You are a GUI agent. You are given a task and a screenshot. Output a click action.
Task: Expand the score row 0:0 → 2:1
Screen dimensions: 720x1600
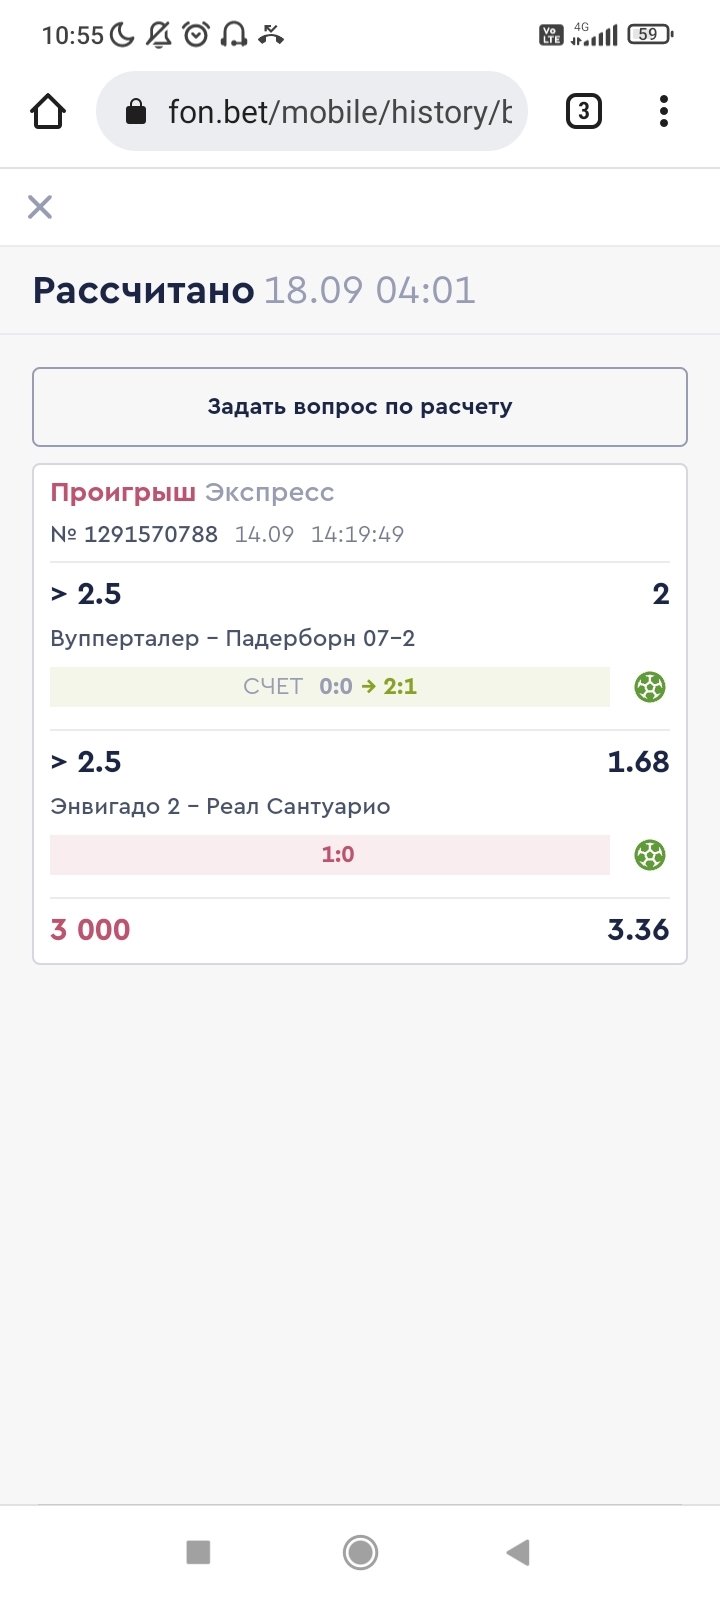(x=330, y=687)
